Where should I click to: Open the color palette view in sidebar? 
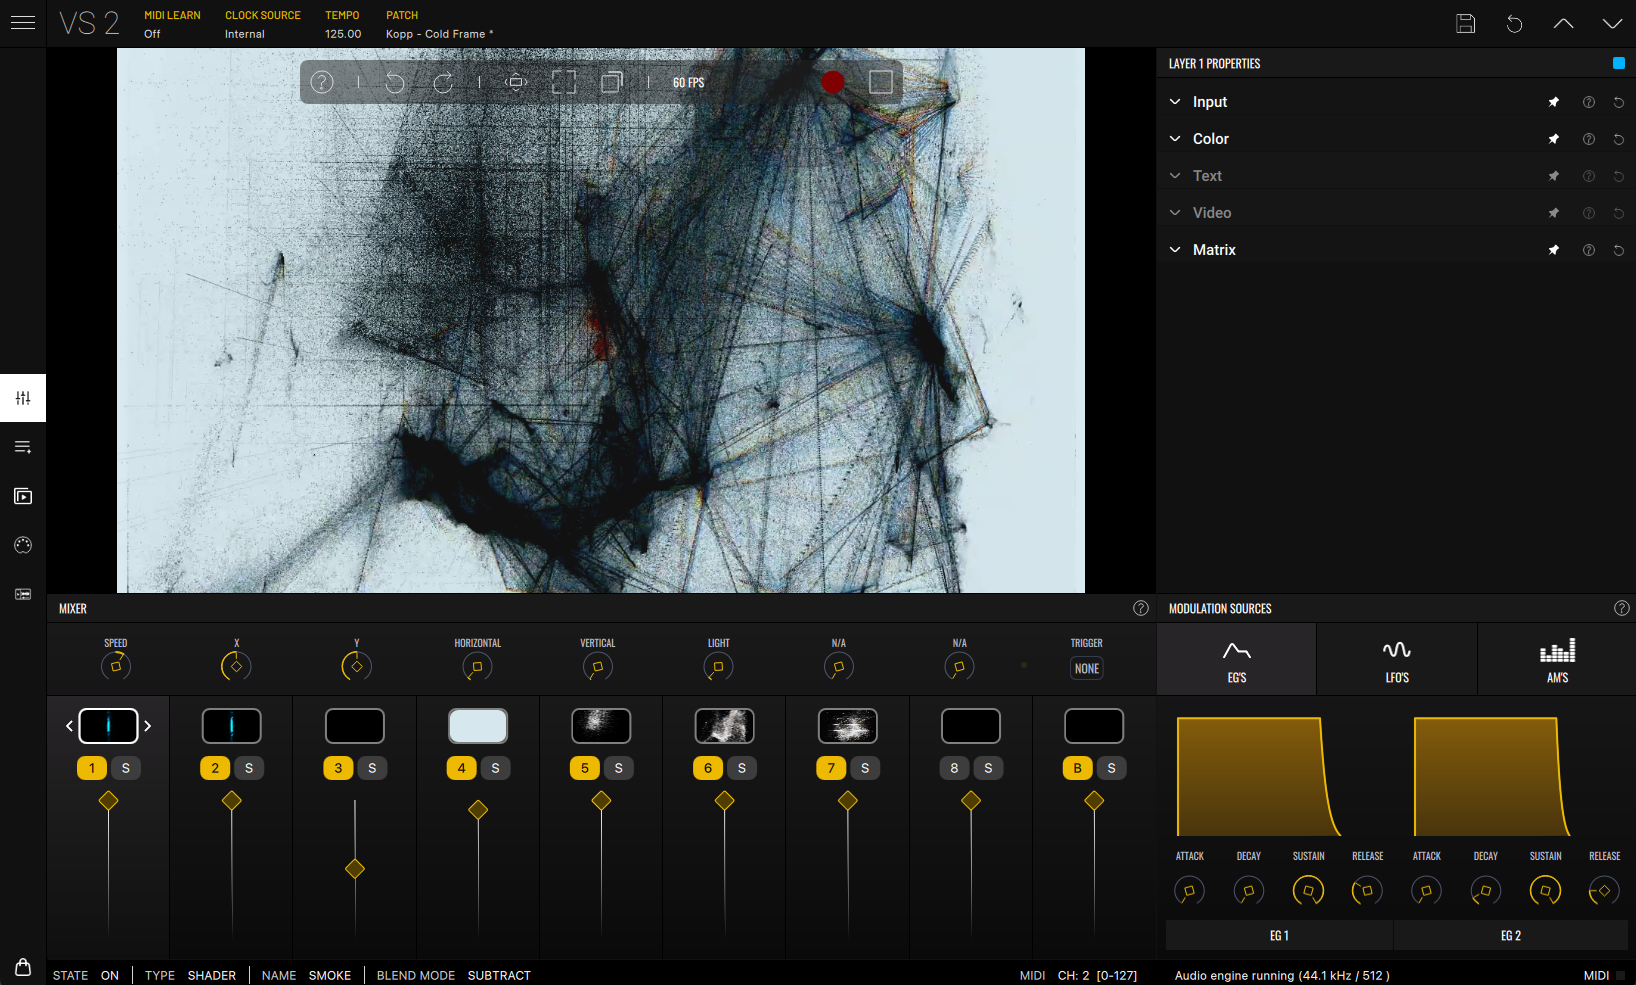pyautogui.click(x=23, y=545)
